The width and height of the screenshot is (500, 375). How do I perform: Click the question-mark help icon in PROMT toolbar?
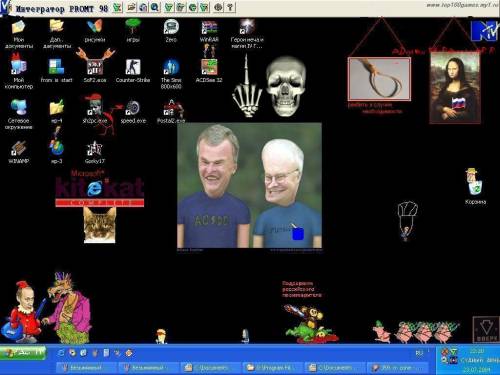(230, 7)
